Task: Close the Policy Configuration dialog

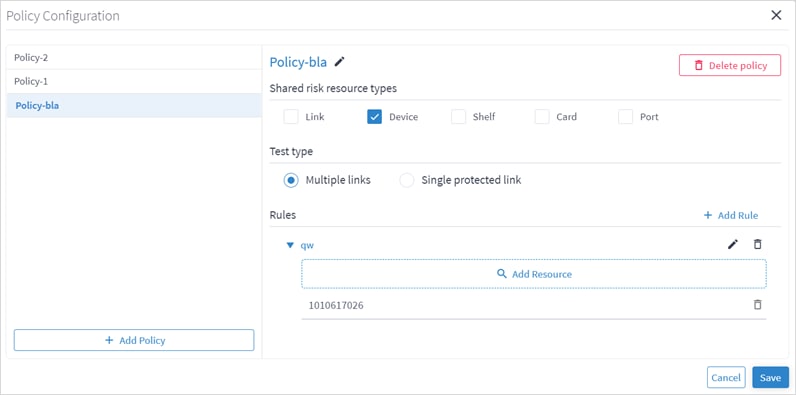Action: 776,15
